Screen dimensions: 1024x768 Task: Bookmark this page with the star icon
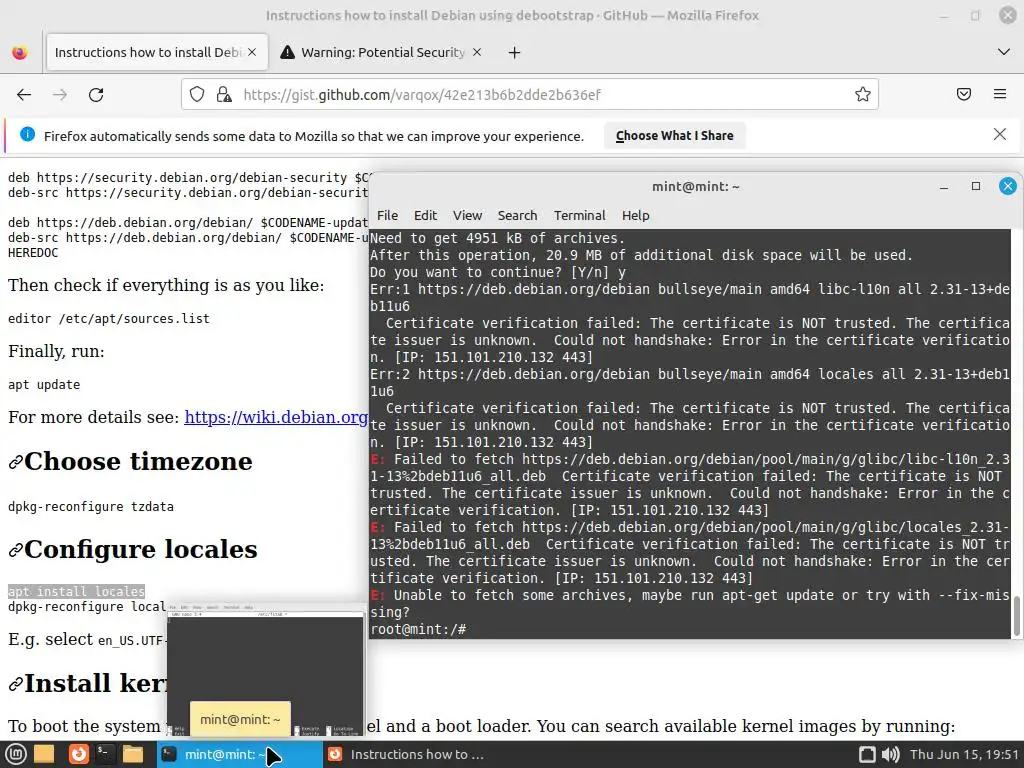(863, 95)
